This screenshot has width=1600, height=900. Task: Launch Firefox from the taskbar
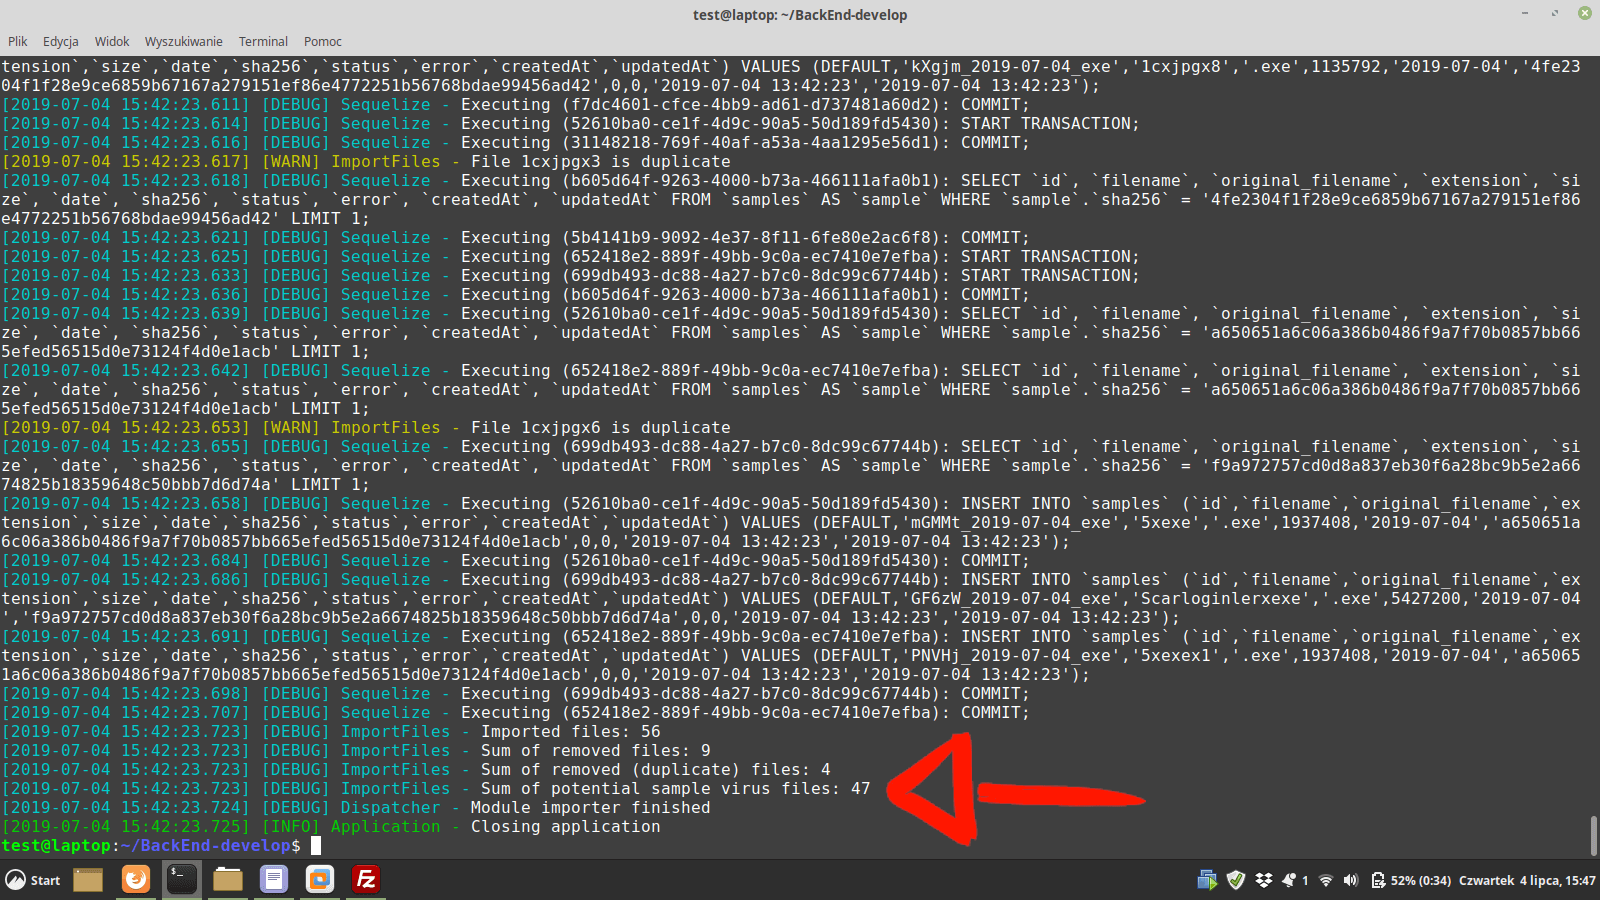[x=135, y=880]
